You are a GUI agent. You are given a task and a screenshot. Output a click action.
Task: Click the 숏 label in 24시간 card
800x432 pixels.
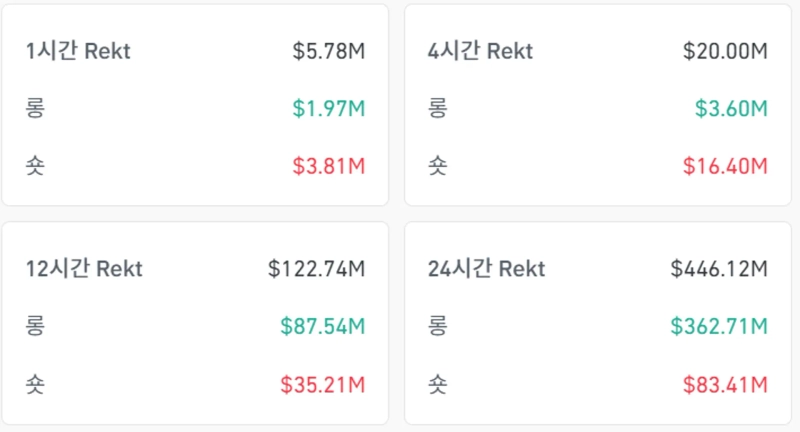click(x=438, y=384)
